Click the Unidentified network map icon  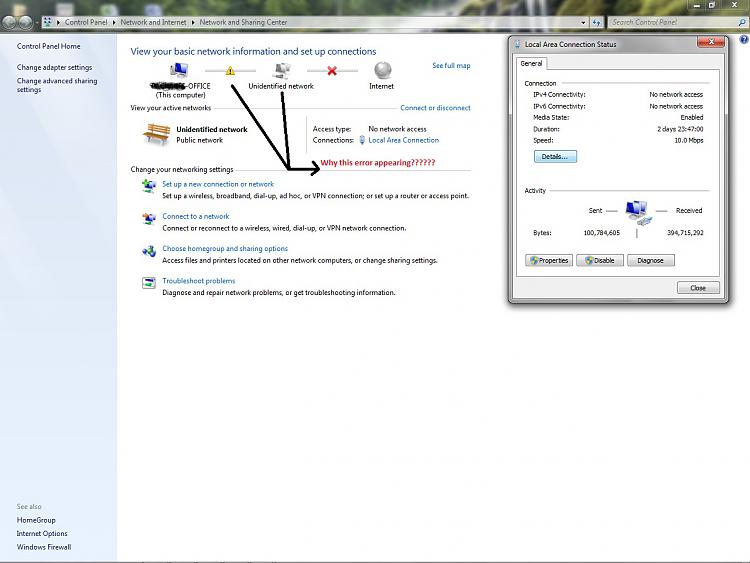coord(282,71)
